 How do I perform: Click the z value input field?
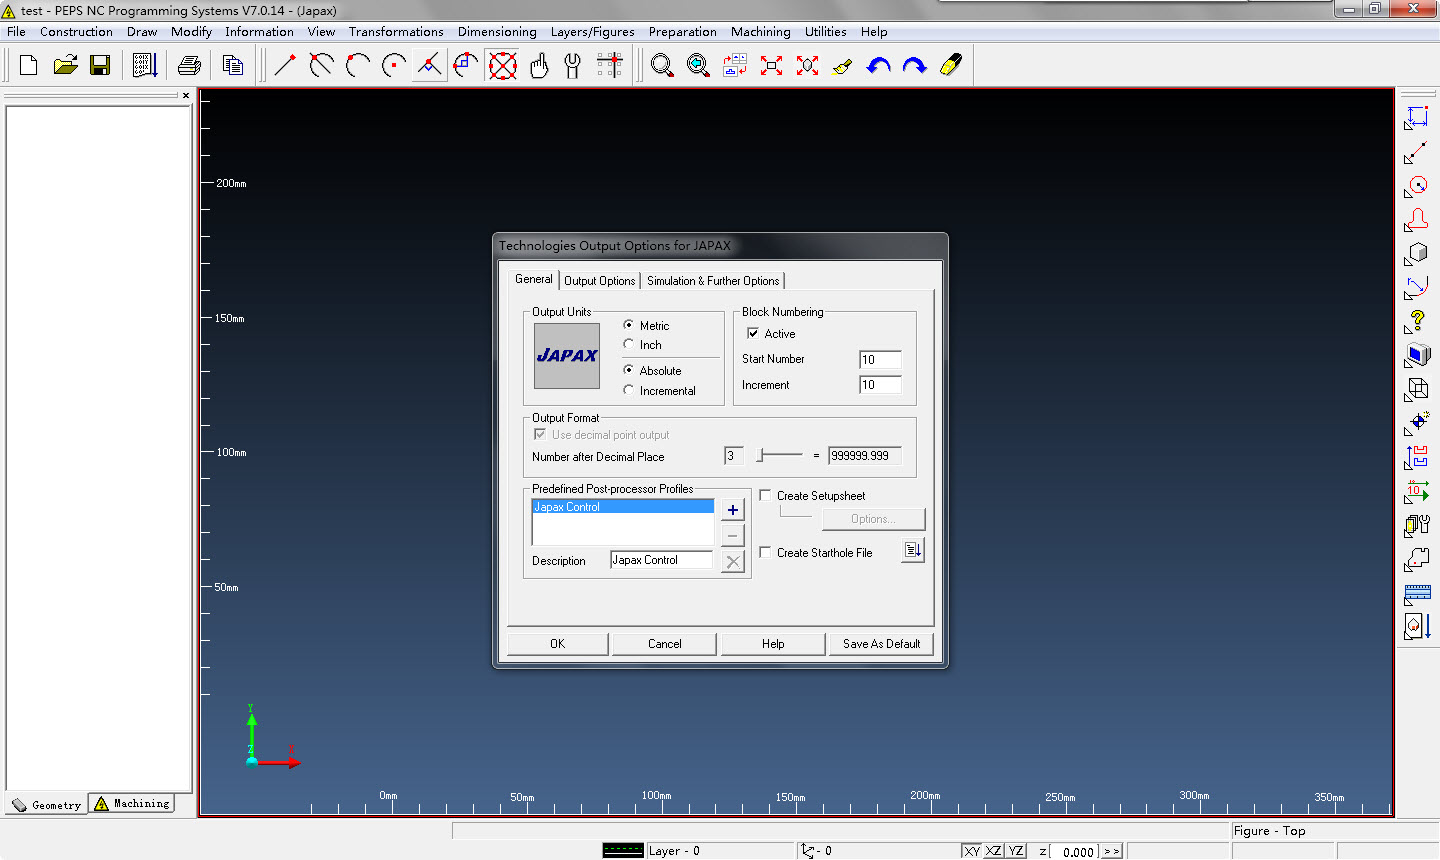(x=1074, y=851)
